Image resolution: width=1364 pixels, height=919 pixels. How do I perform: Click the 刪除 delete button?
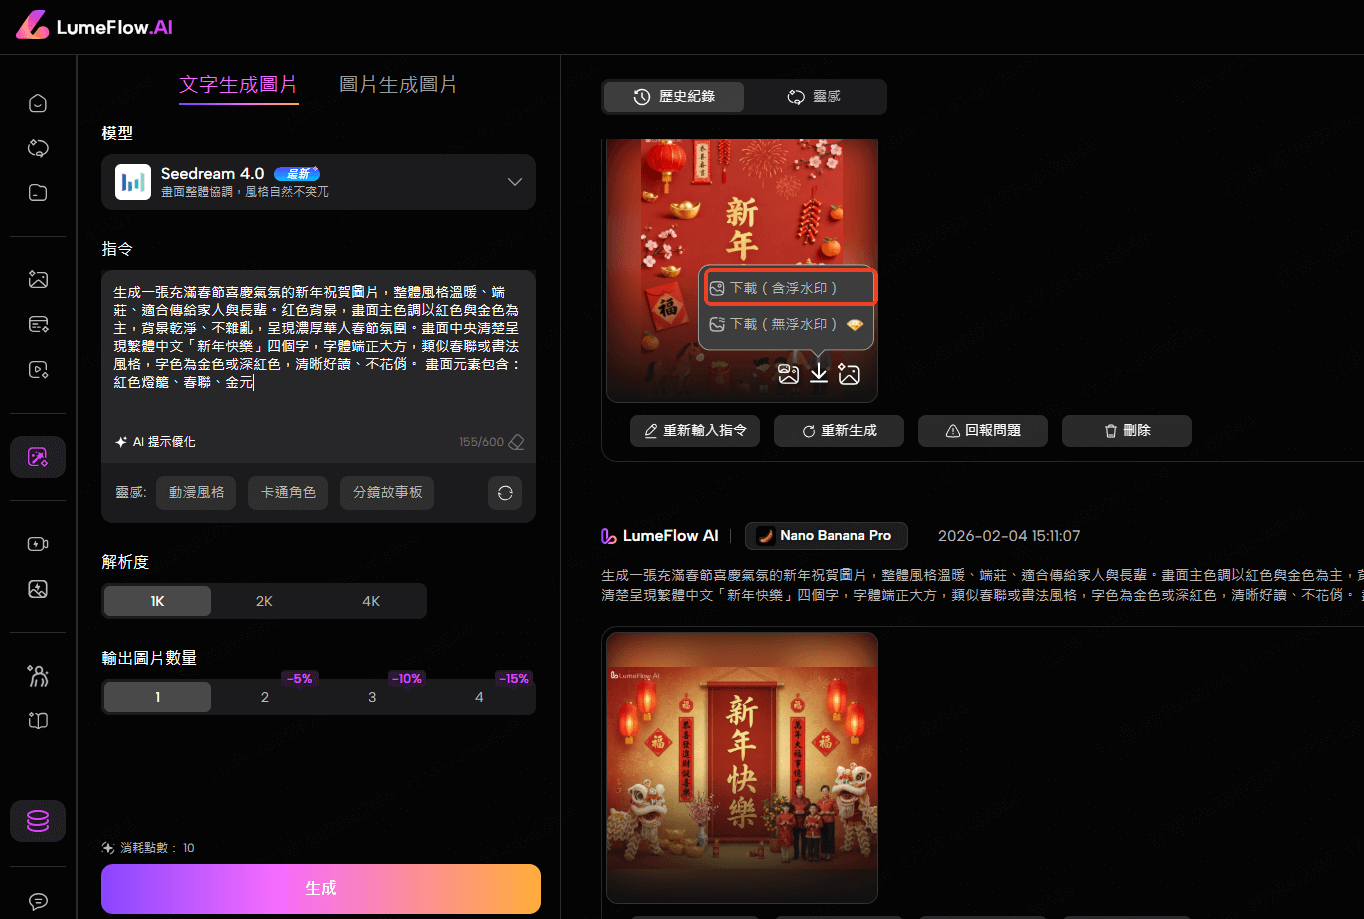coord(1126,431)
